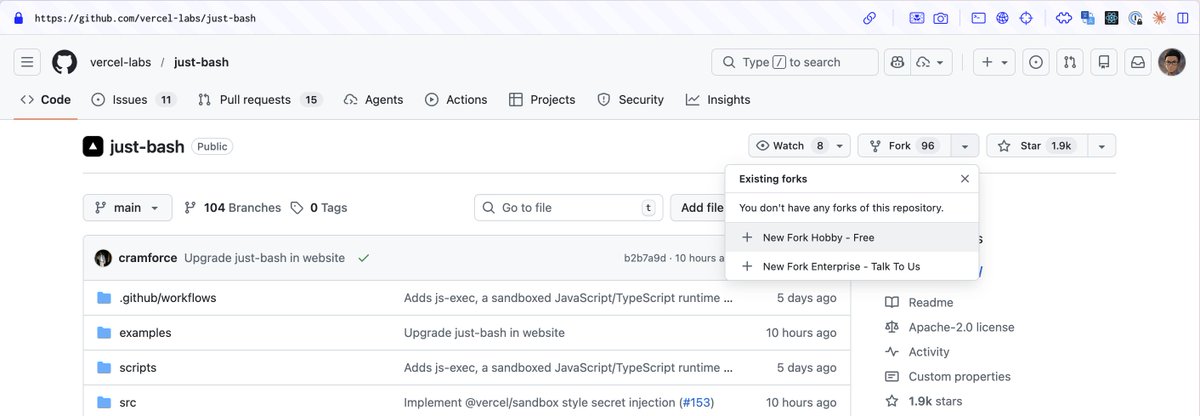Open the Projects tab
This screenshot has height=416, width=1200.
[x=542, y=100]
